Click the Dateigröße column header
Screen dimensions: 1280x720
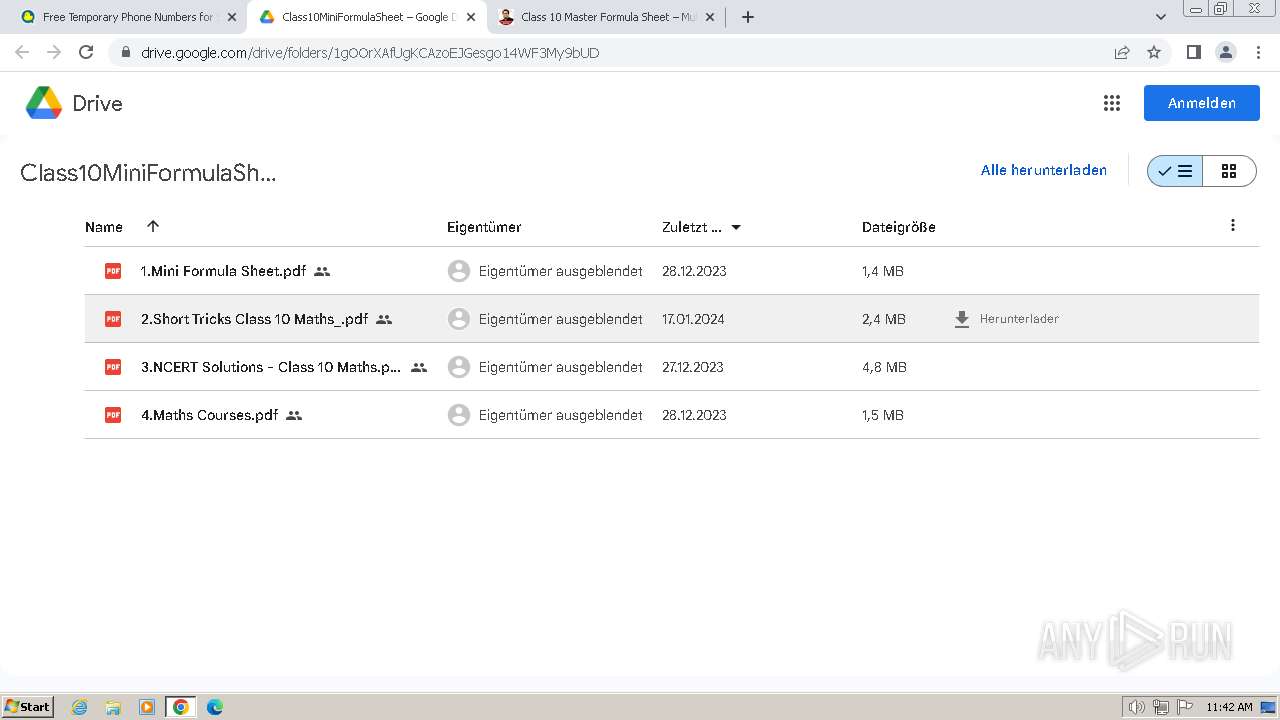click(x=899, y=227)
